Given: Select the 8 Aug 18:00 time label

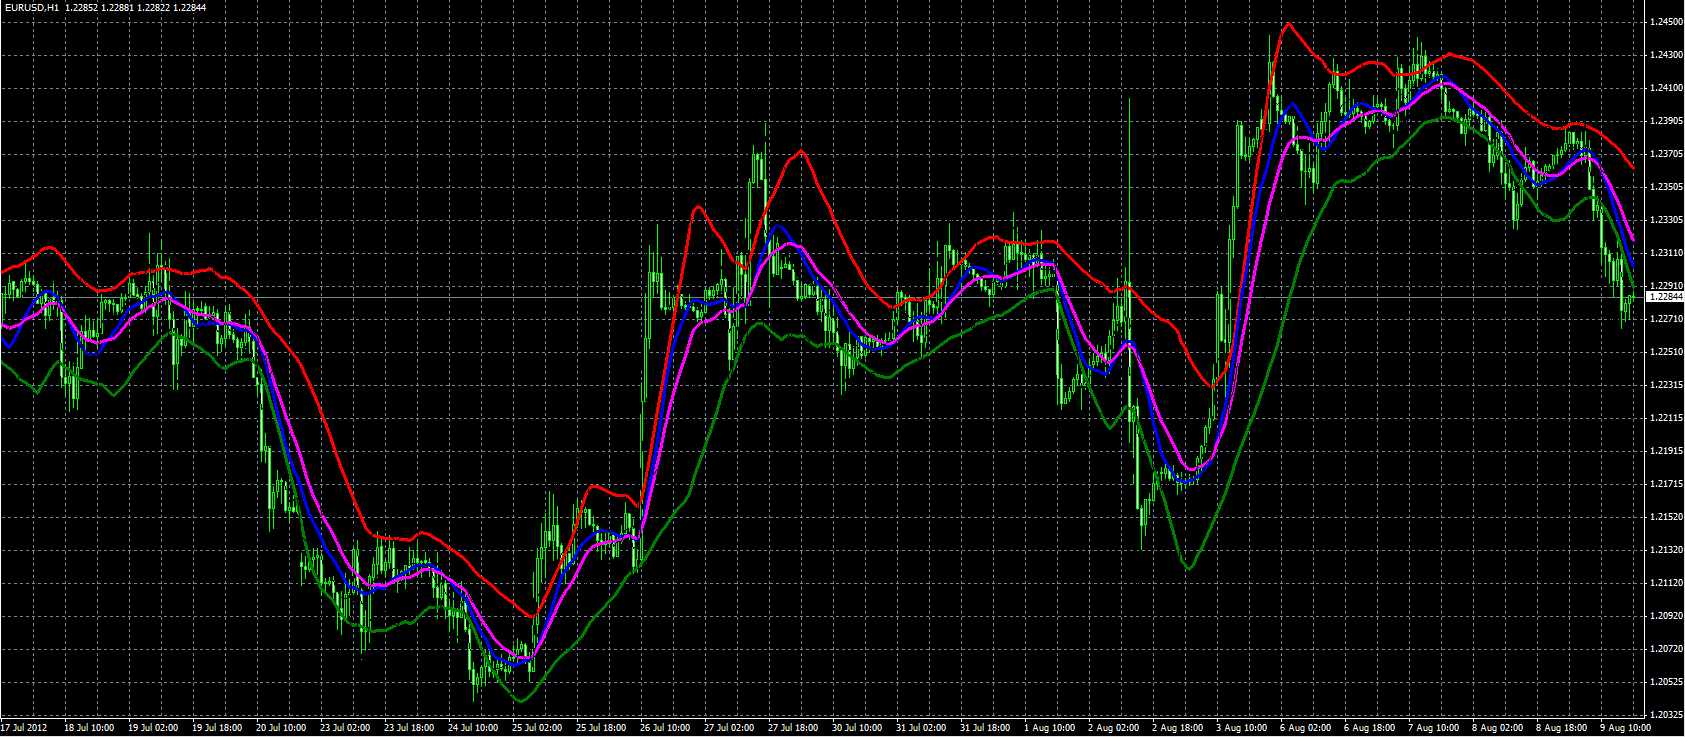Looking at the screenshot, I should (x=1561, y=728).
